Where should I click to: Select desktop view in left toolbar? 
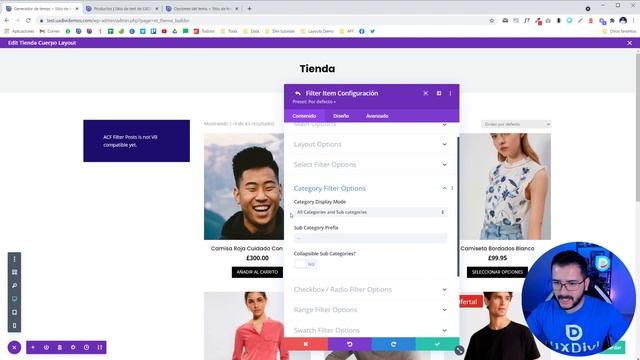(x=14, y=299)
